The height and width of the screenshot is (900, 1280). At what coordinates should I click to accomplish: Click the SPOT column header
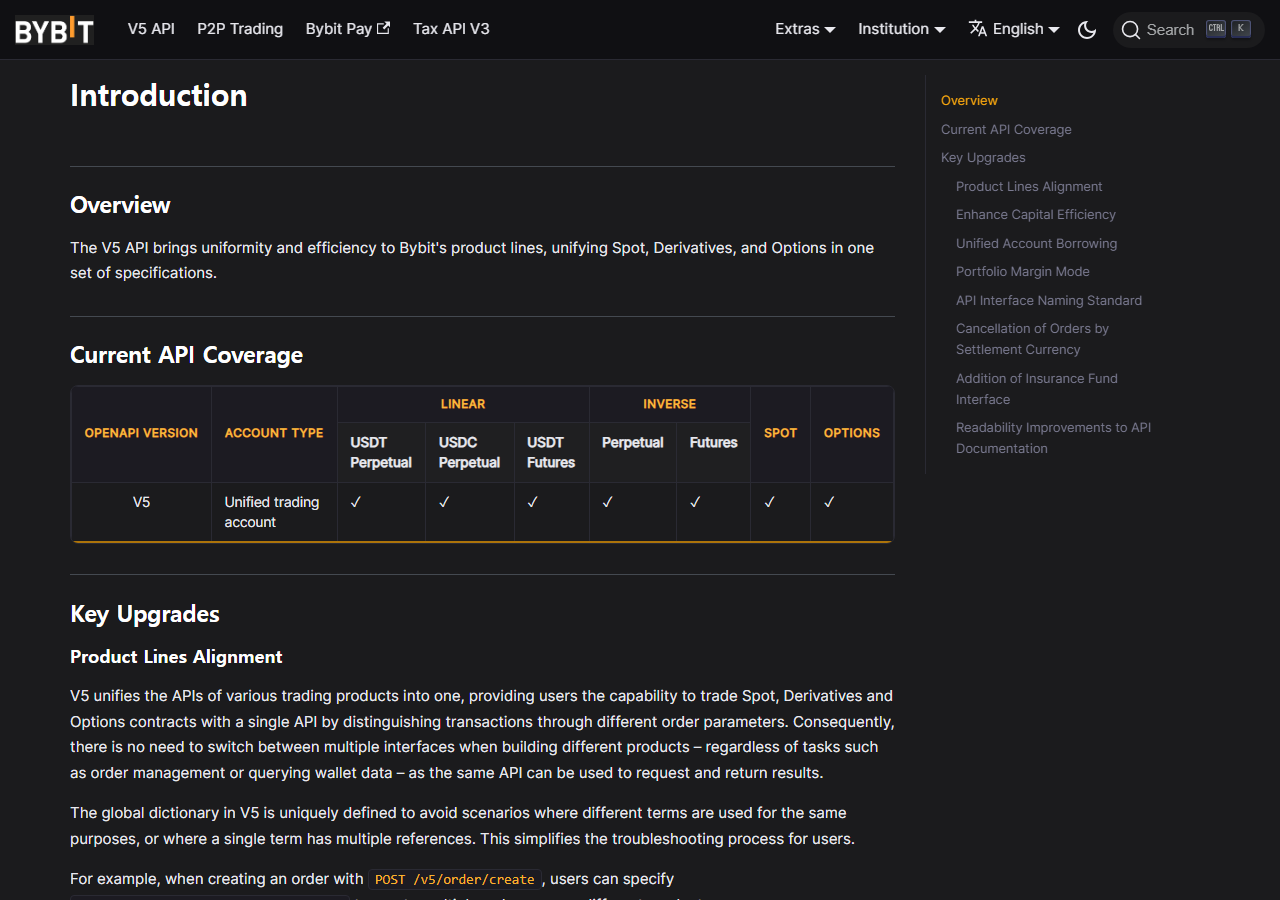[780, 433]
